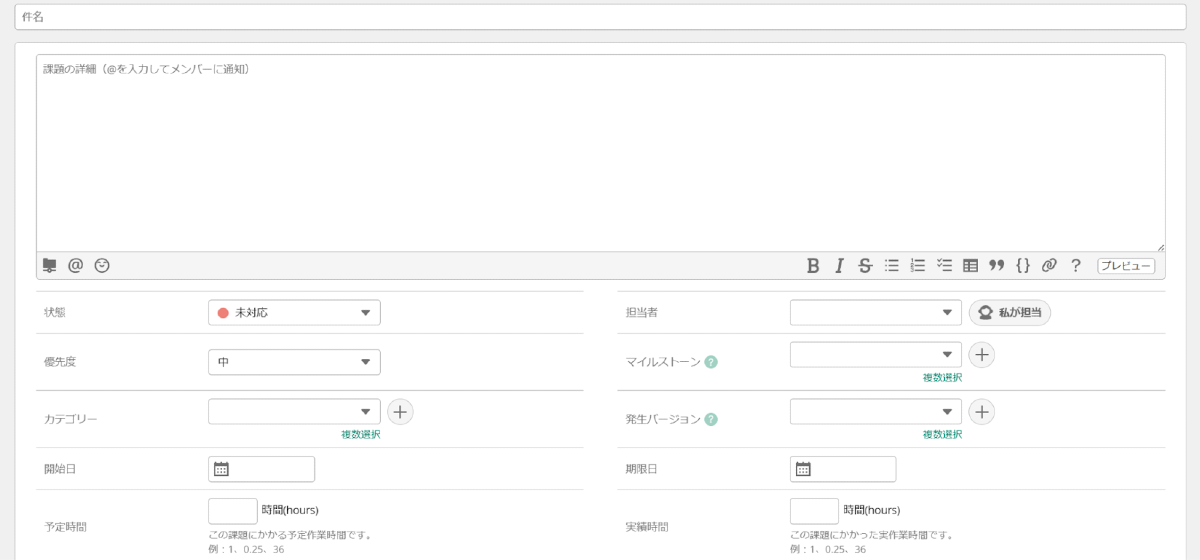Click the プレビュー button
This screenshot has height=560, width=1200.
pos(1126,266)
